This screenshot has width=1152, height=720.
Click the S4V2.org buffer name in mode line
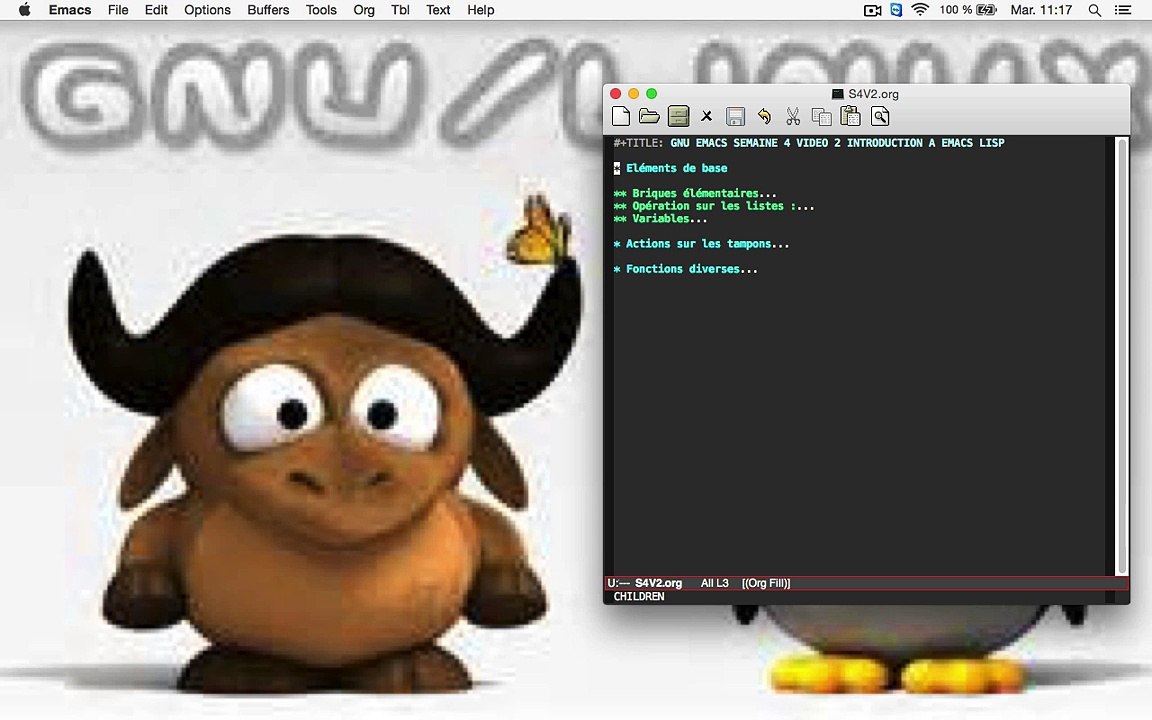tap(658, 583)
